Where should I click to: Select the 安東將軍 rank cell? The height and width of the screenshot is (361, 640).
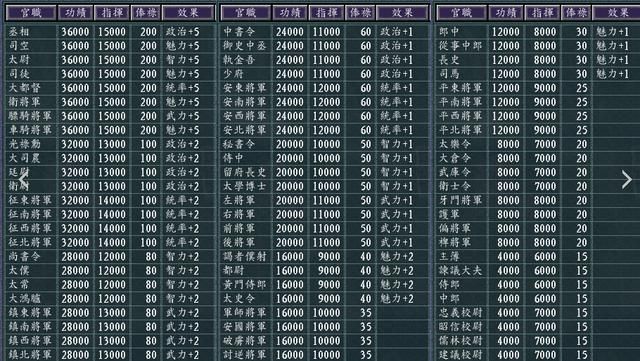coord(244,88)
